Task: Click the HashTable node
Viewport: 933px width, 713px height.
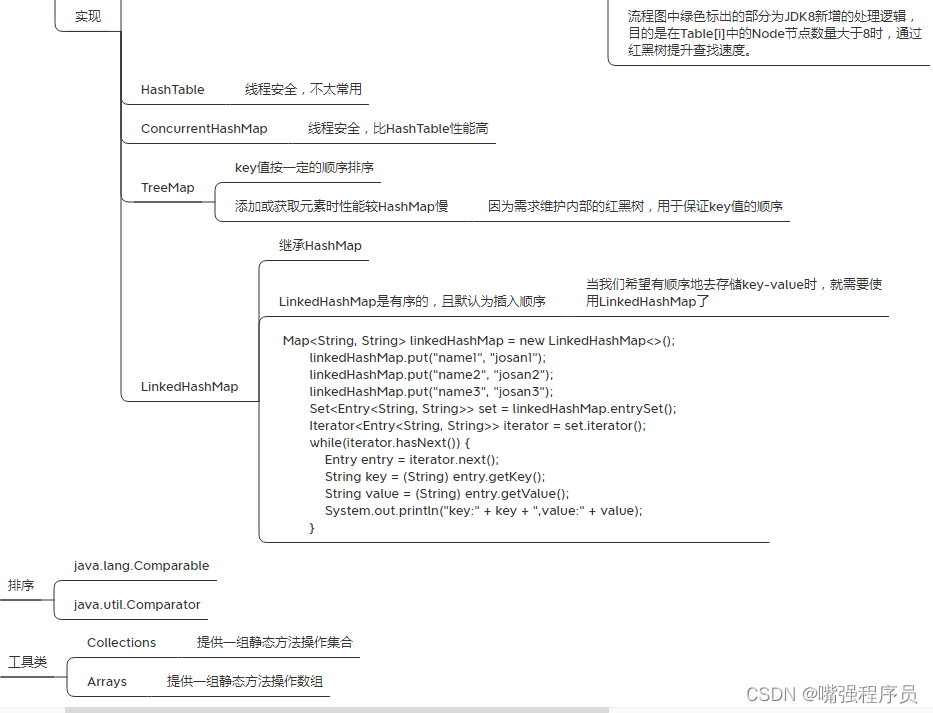Action: [173, 90]
